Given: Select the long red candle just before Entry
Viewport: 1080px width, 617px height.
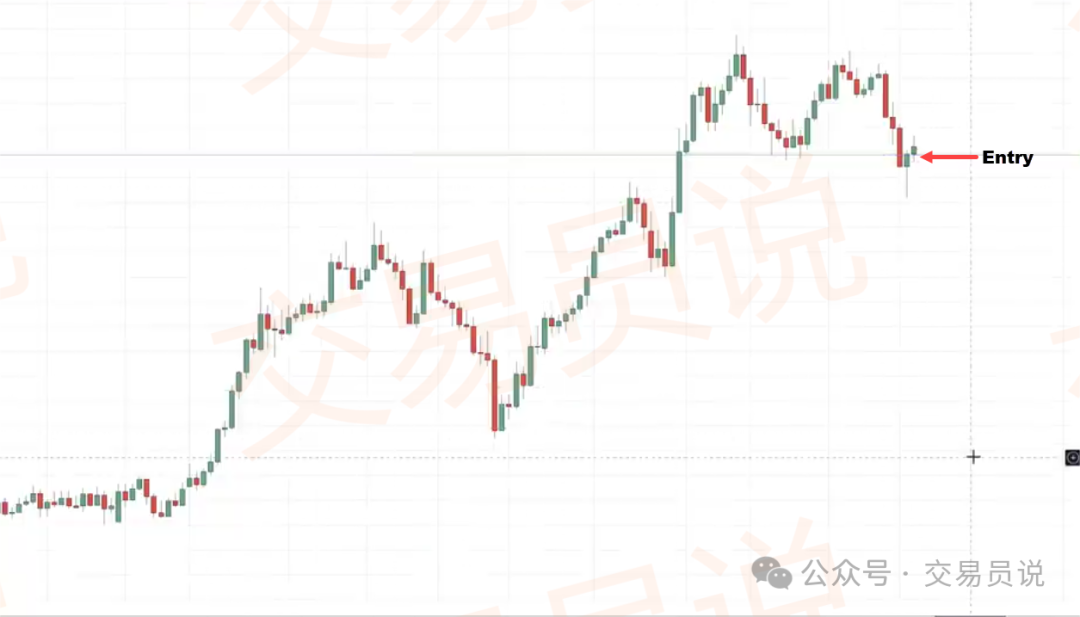Looking at the screenshot, I should [x=900, y=147].
